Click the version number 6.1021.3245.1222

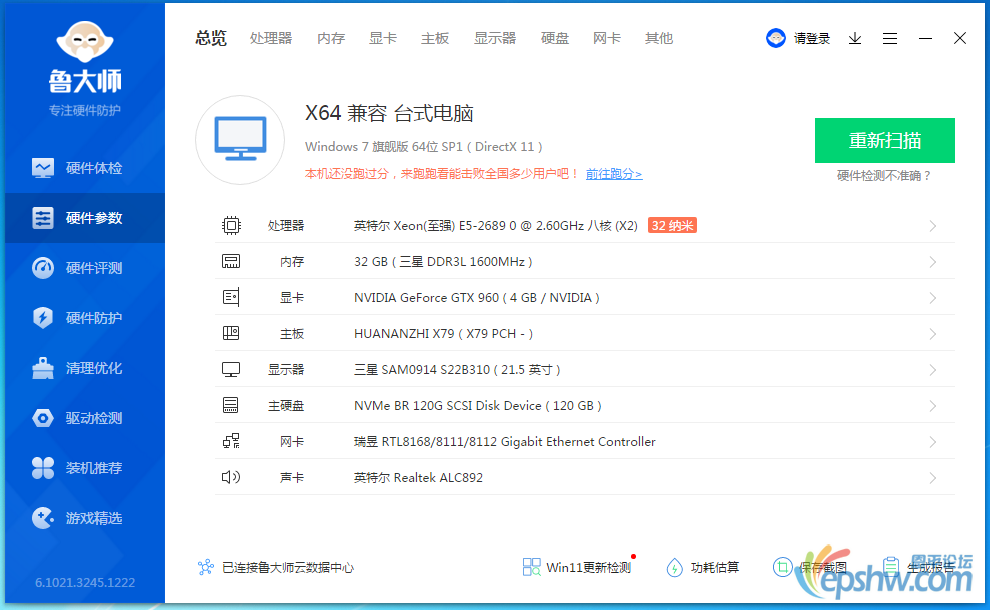(85, 582)
